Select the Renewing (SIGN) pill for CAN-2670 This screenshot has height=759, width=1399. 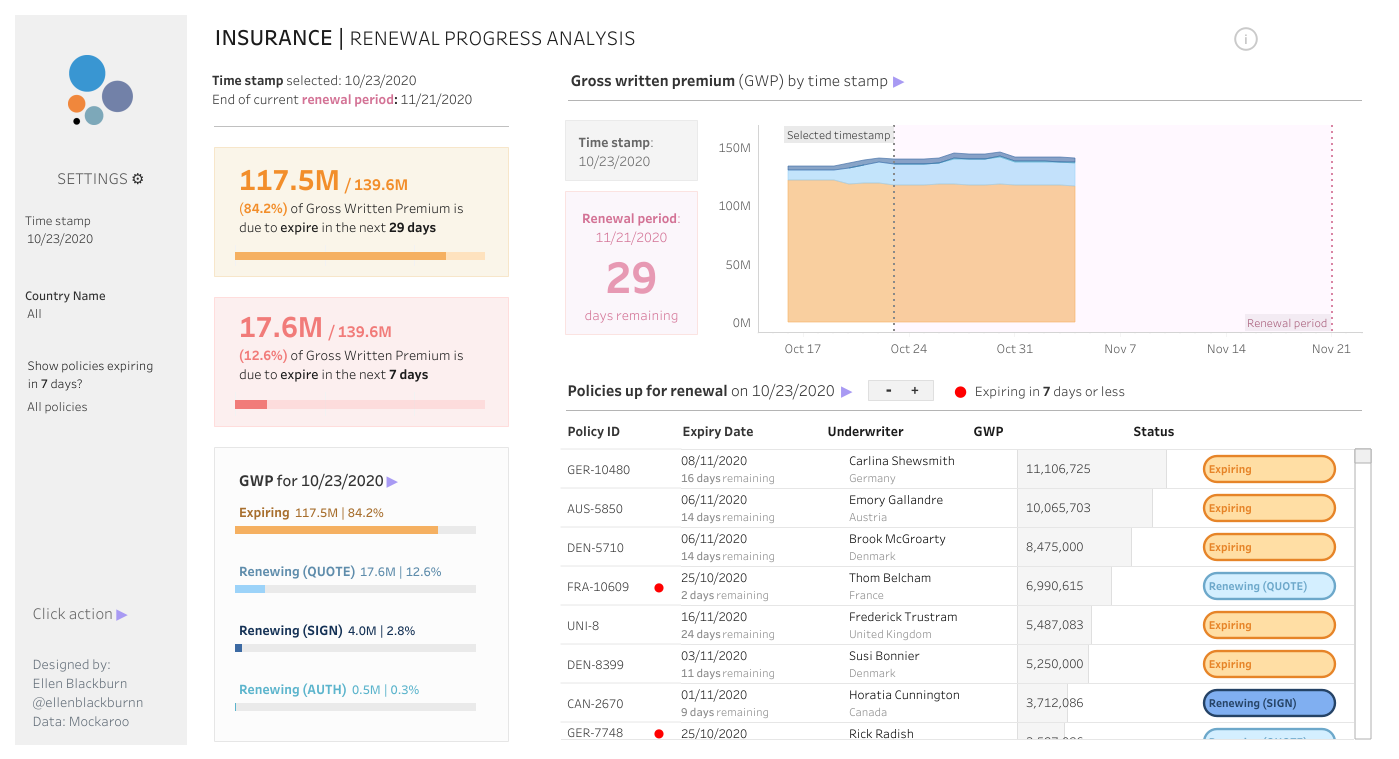pyautogui.click(x=1269, y=703)
